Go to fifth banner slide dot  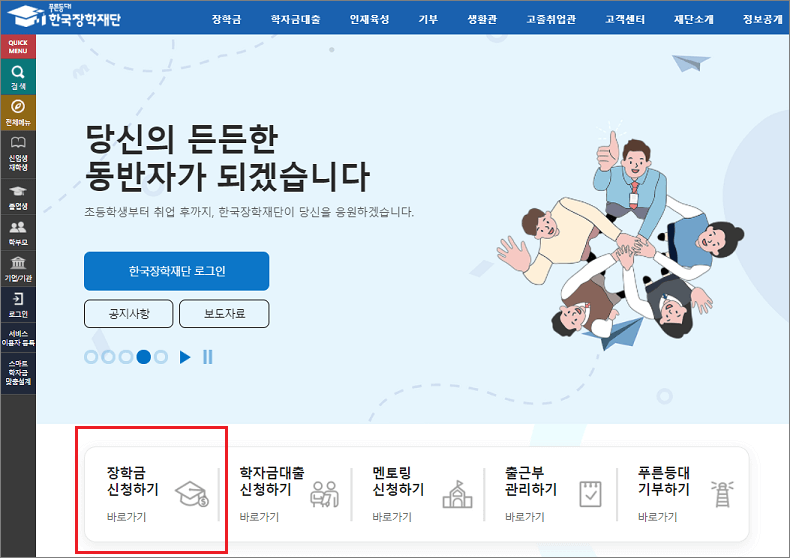point(161,357)
